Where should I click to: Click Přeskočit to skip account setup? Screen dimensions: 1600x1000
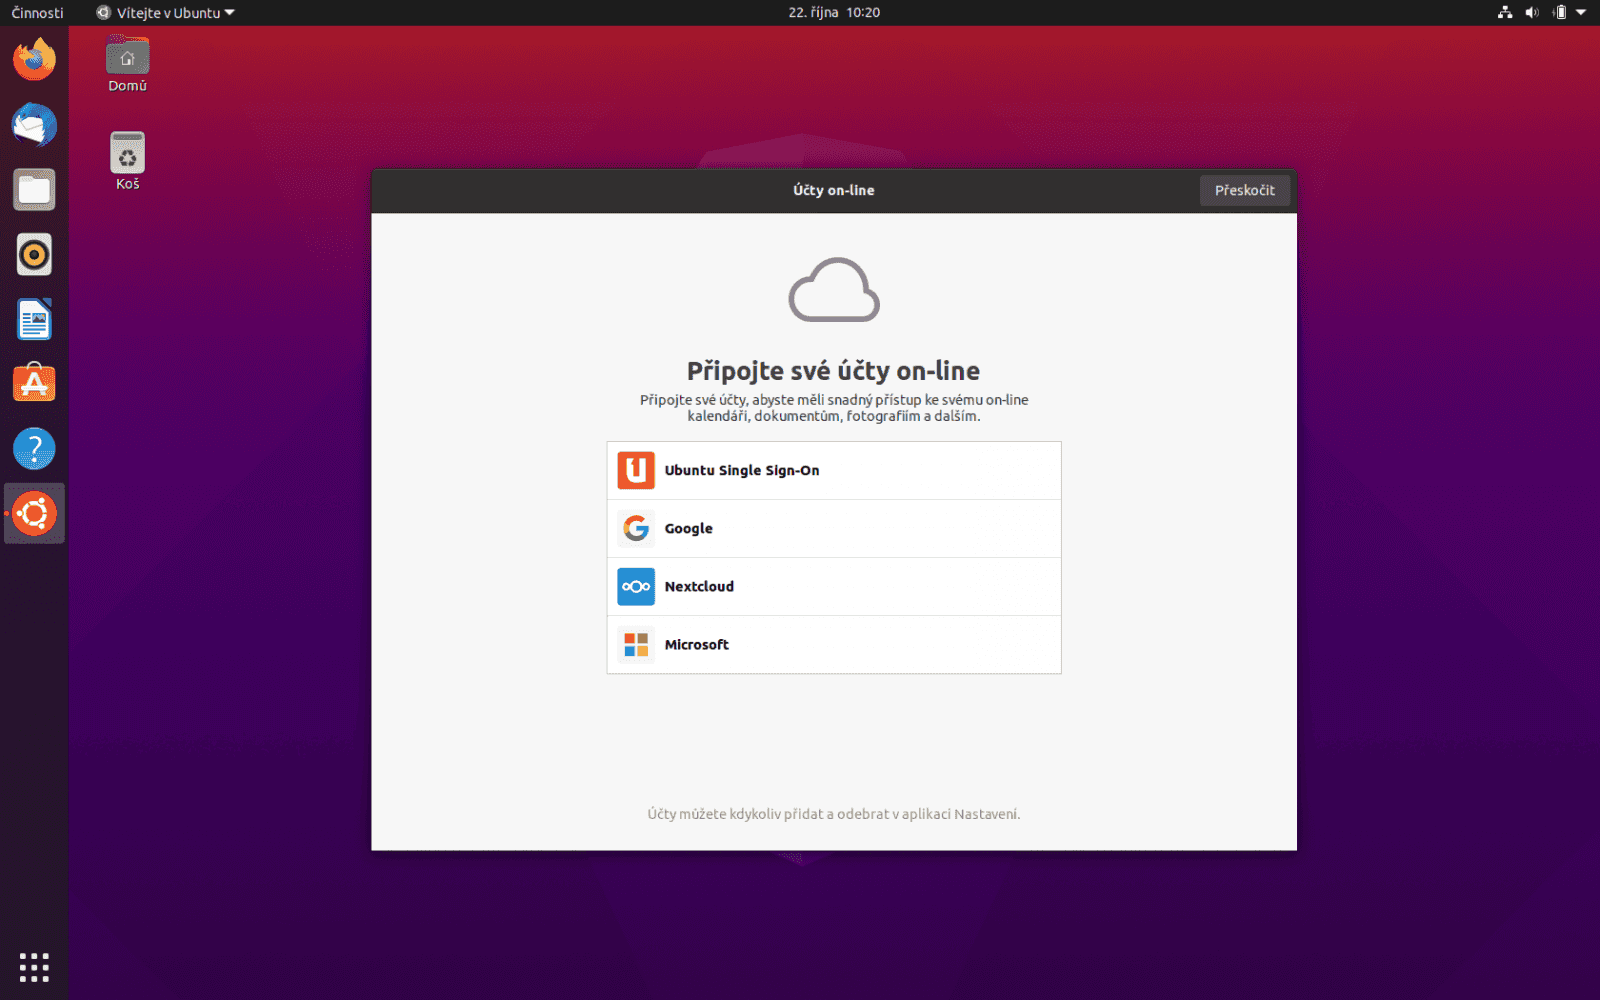point(1244,189)
